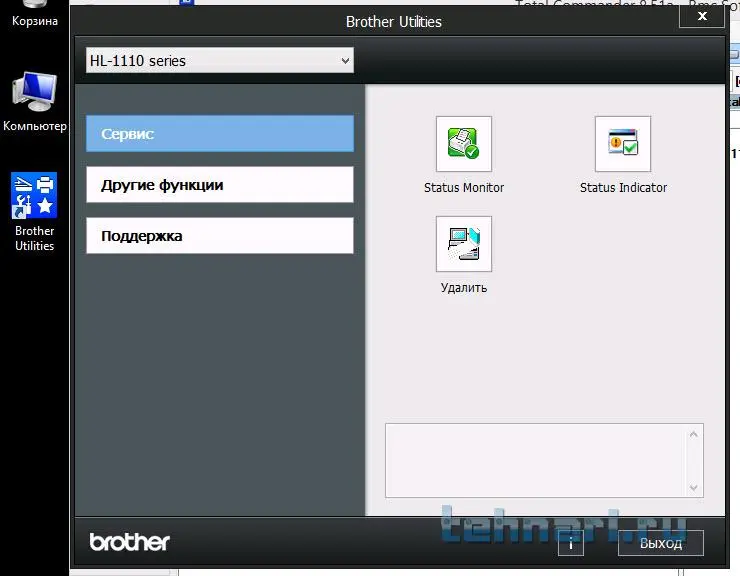This screenshot has height=576, width=740.
Task: Open the Brother Utilities desktop shortcut
Action: pos(34,212)
